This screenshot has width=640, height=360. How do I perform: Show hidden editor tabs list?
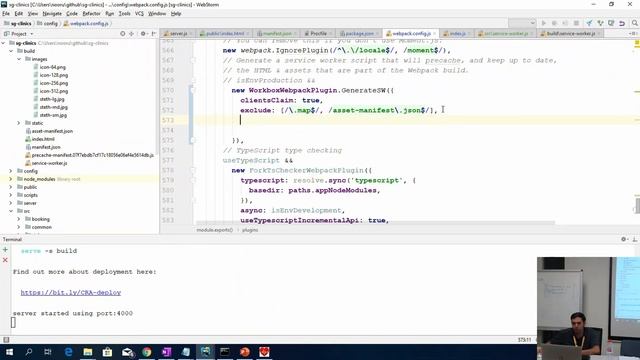coord(633,33)
